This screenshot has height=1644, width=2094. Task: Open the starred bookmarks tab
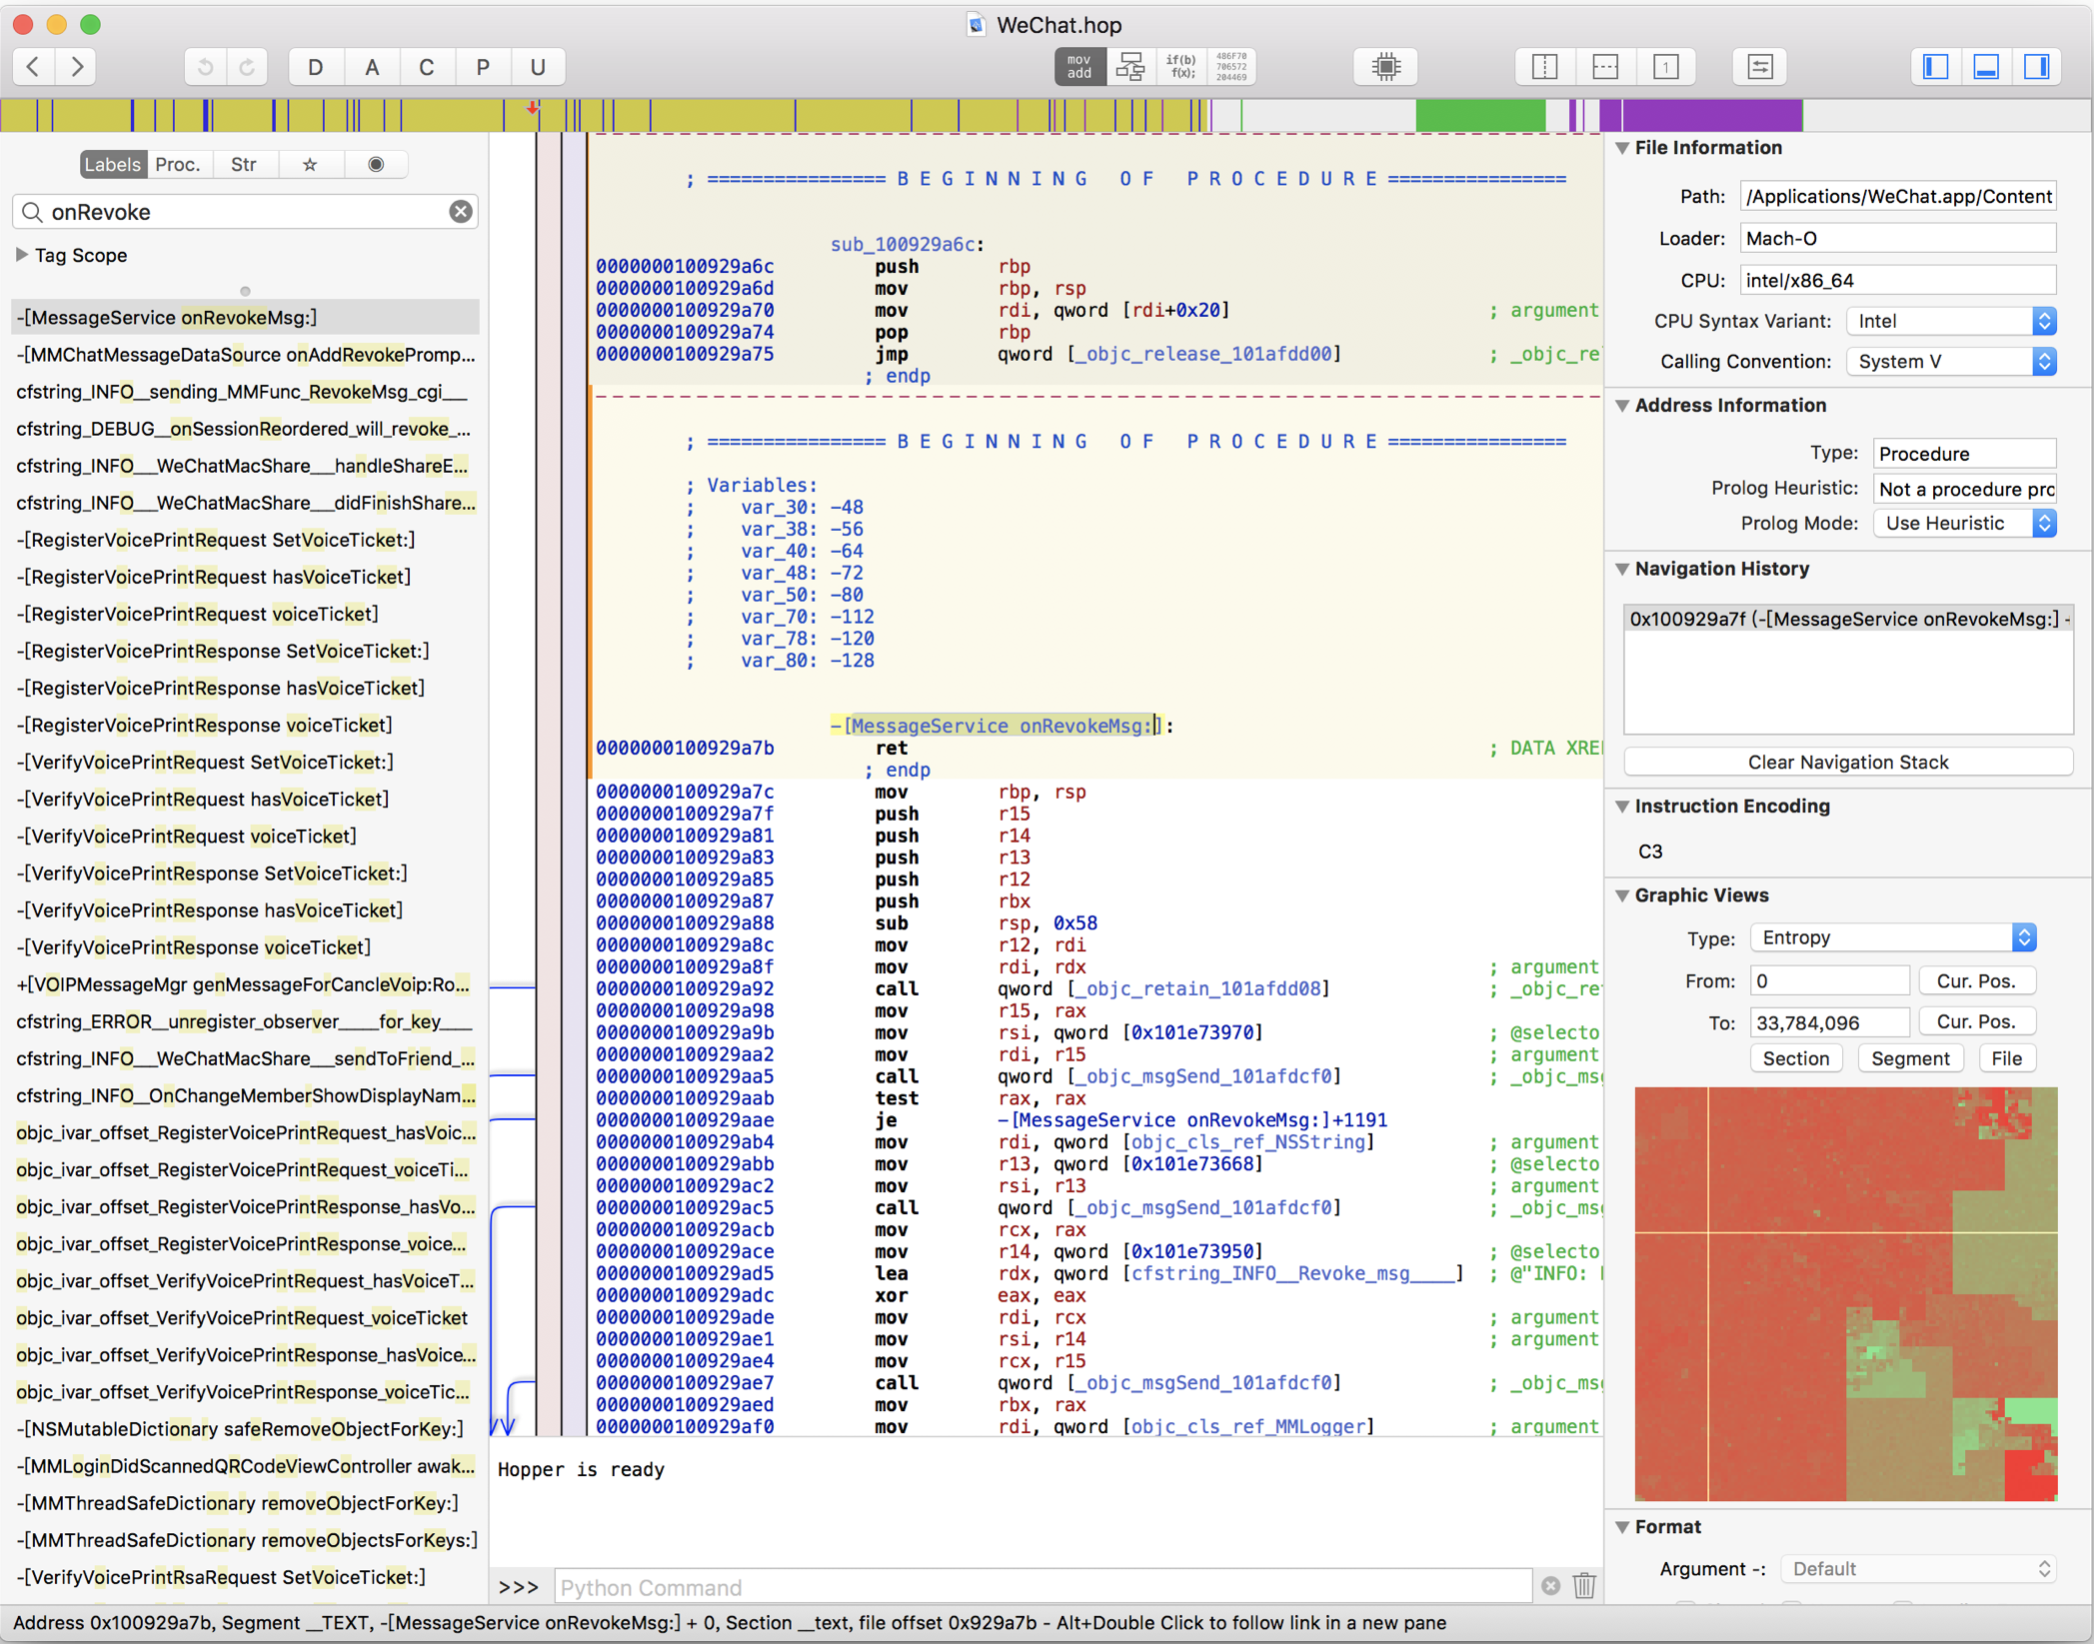pyautogui.click(x=310, y=164)
